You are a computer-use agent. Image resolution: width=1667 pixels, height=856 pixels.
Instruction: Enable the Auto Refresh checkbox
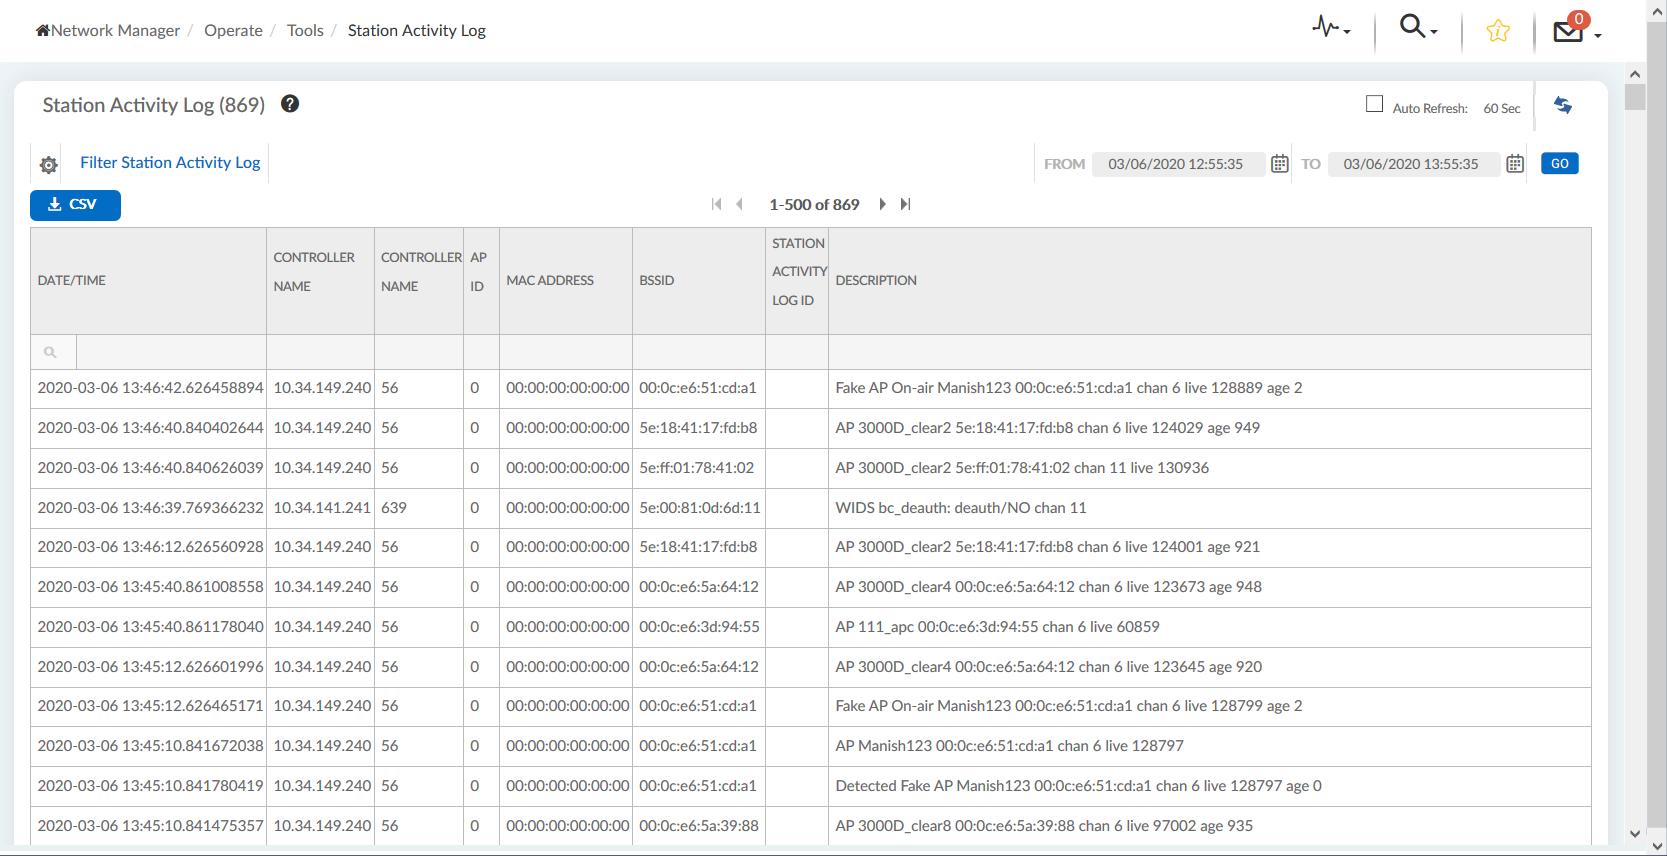point(1375,104)
